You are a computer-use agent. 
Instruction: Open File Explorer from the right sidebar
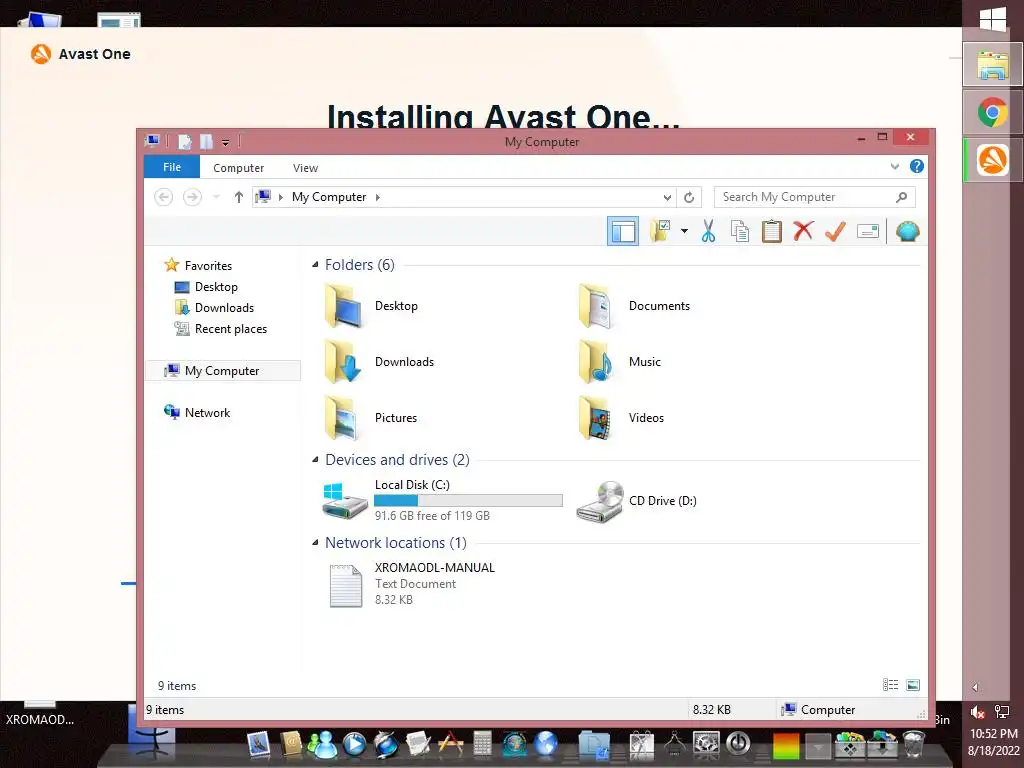pyautogui.click(x=993, y=65)
